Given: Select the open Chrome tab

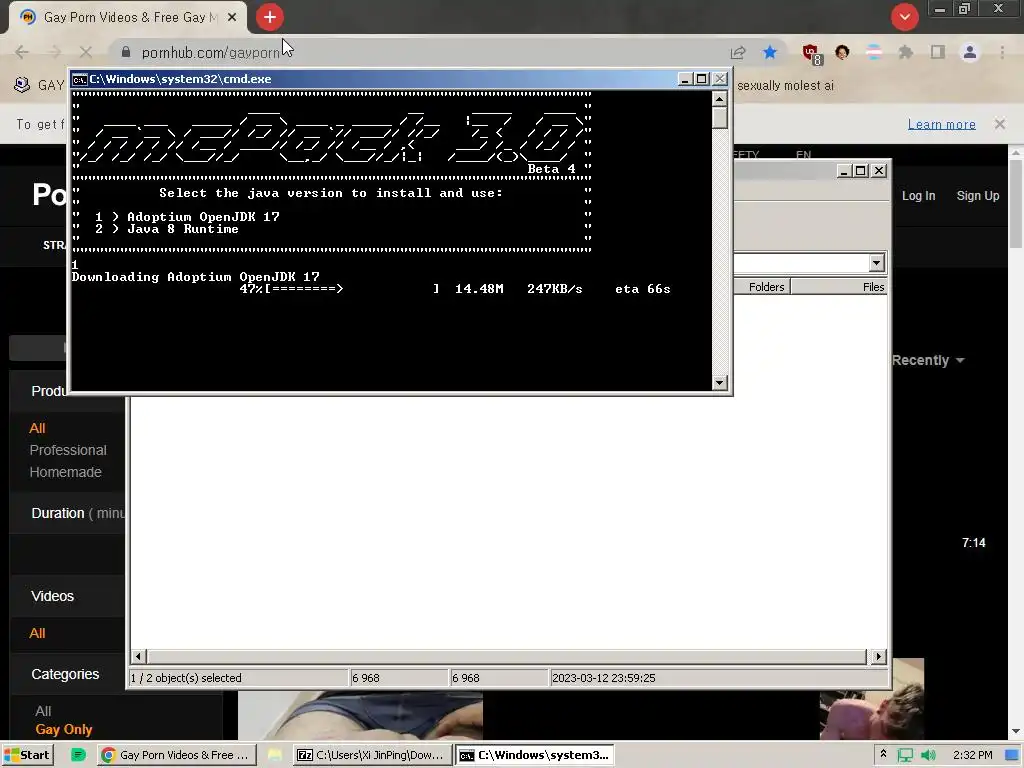Looking at the screenshot, I should tap(128, 18).
